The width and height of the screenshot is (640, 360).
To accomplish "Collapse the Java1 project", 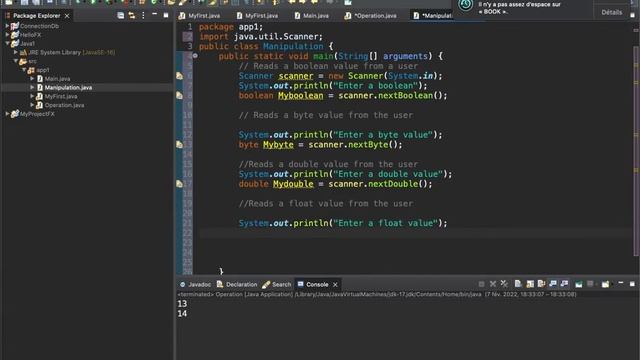I will [7, 43].
